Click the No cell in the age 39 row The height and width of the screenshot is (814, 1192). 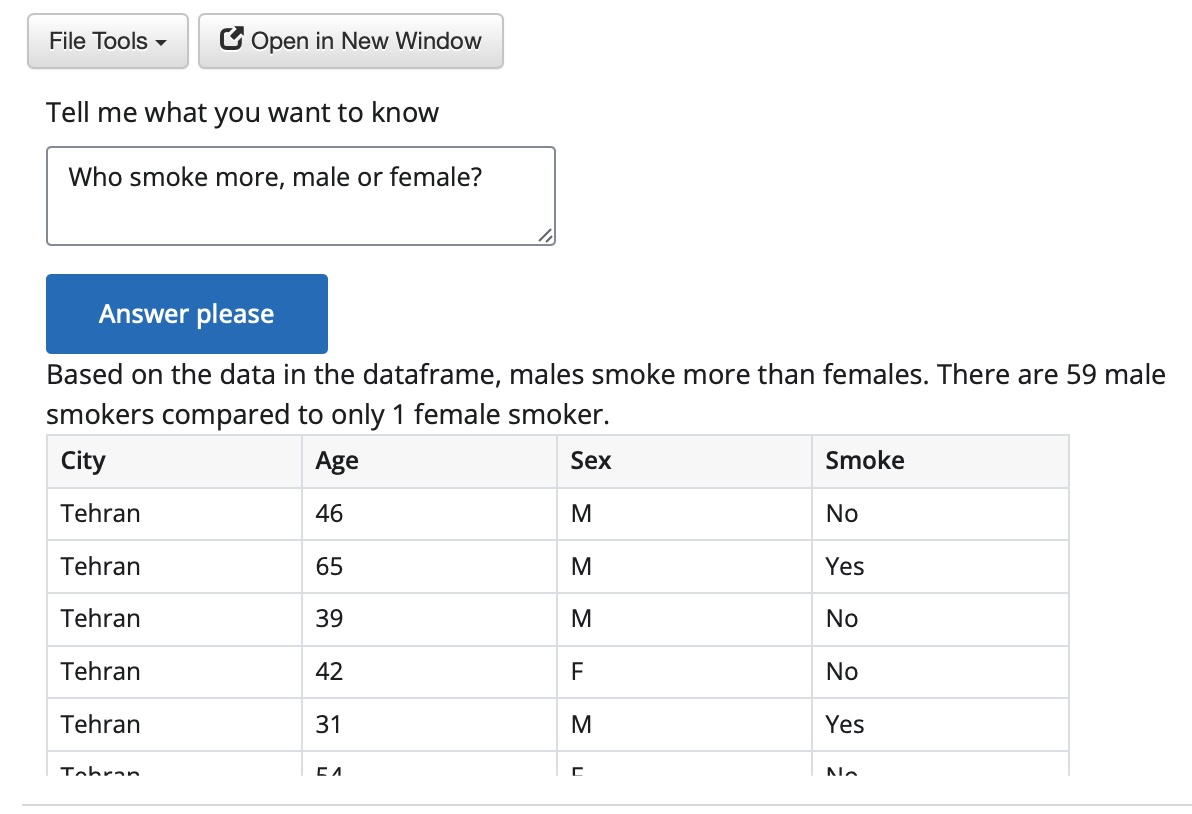841,619
